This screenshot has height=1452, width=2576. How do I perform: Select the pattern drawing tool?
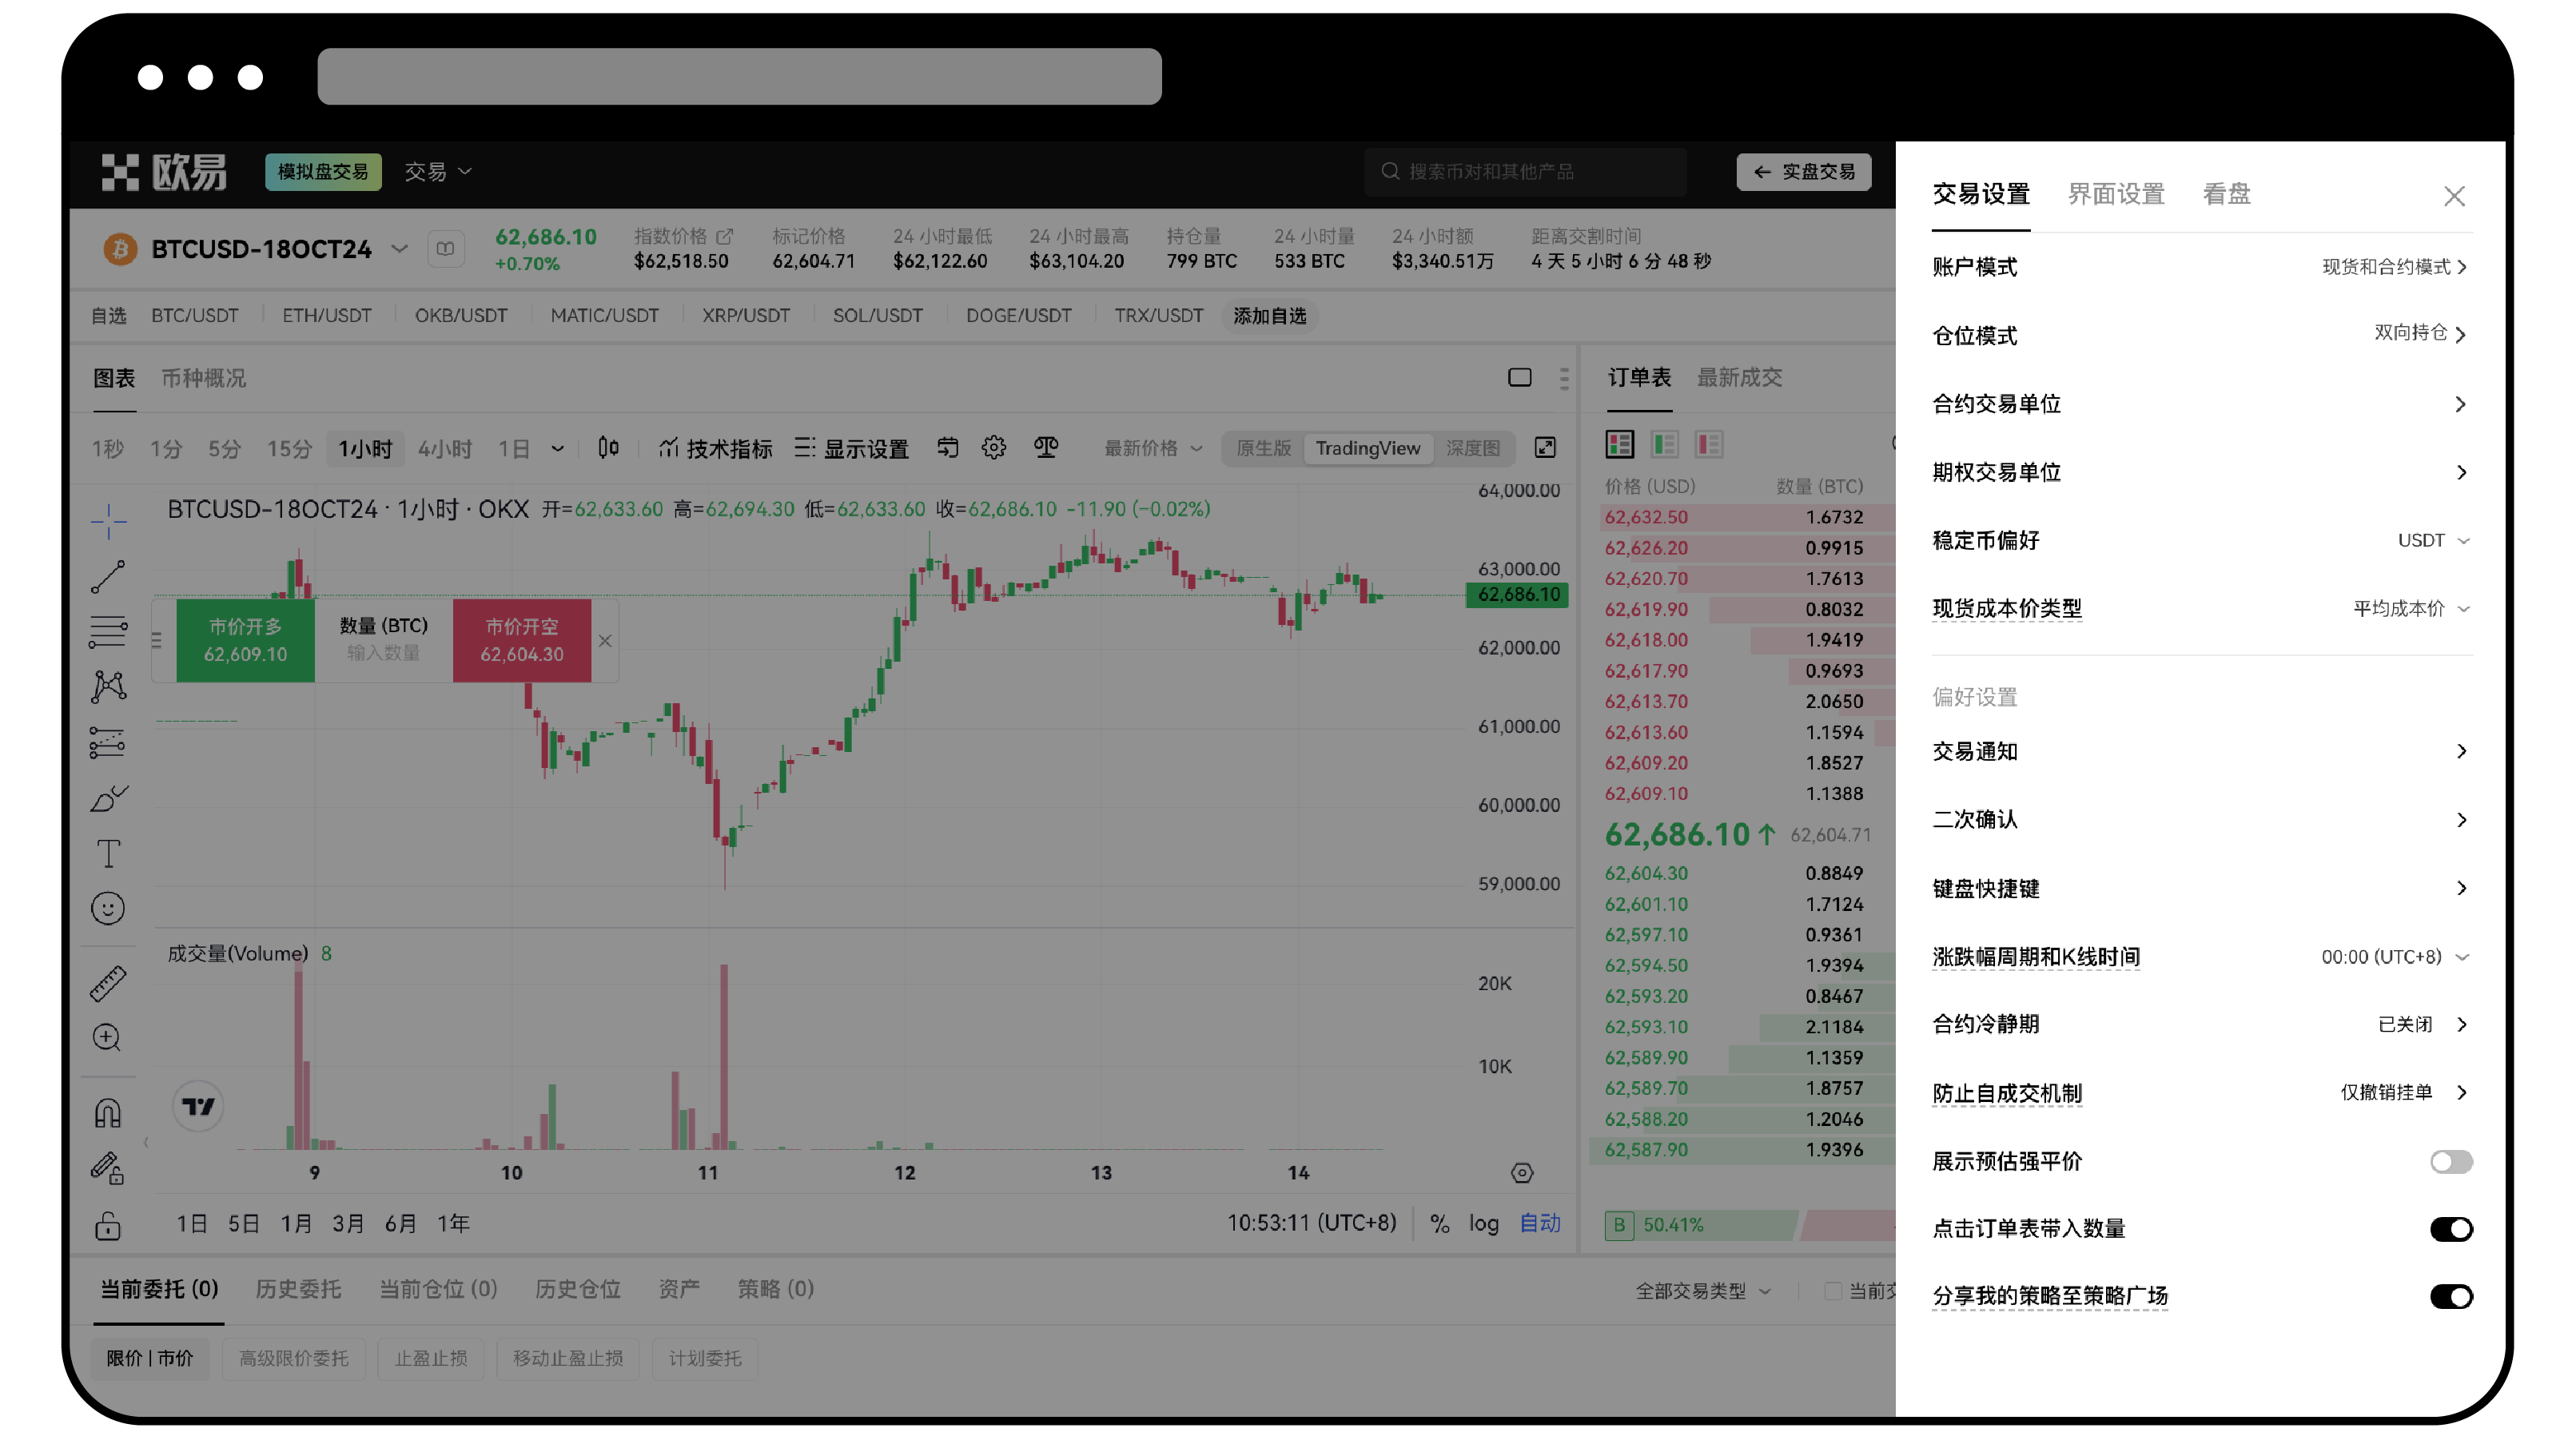[108, 686]
